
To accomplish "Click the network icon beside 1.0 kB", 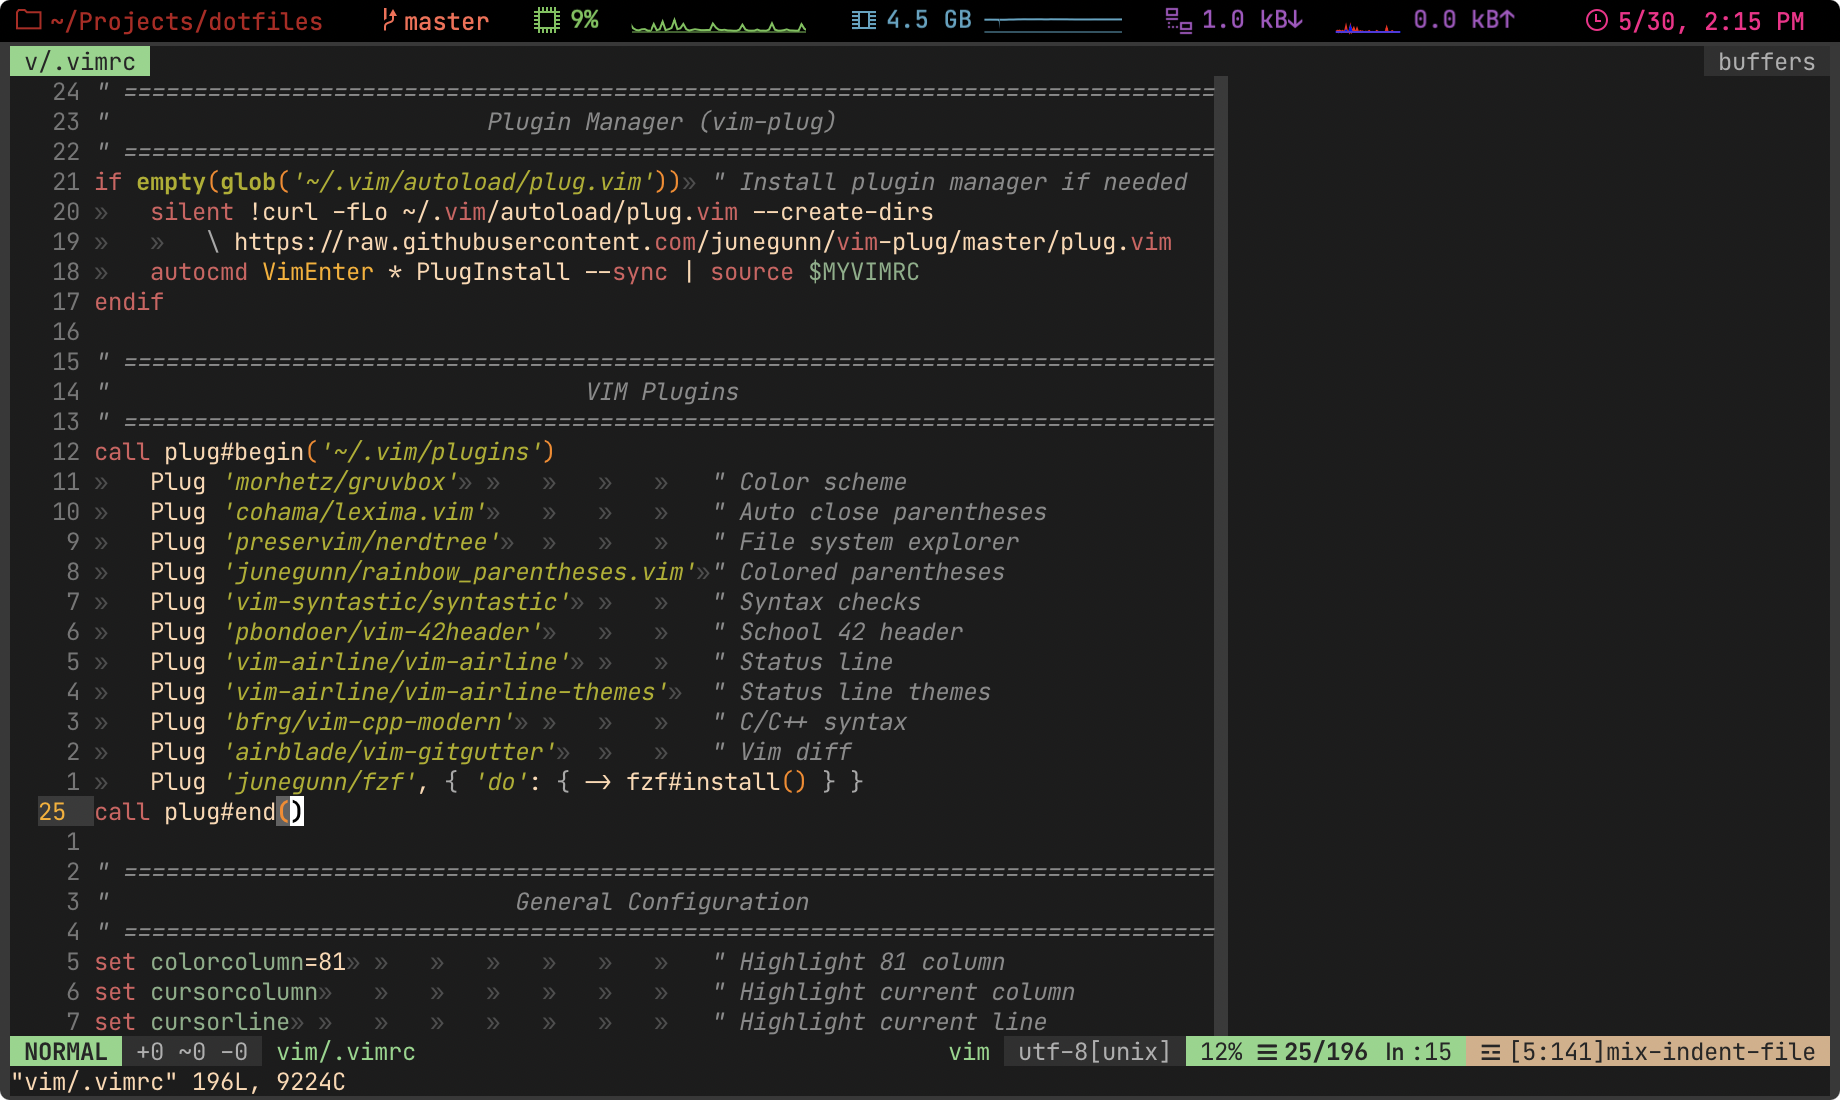I will click(x=1179, y=20).
